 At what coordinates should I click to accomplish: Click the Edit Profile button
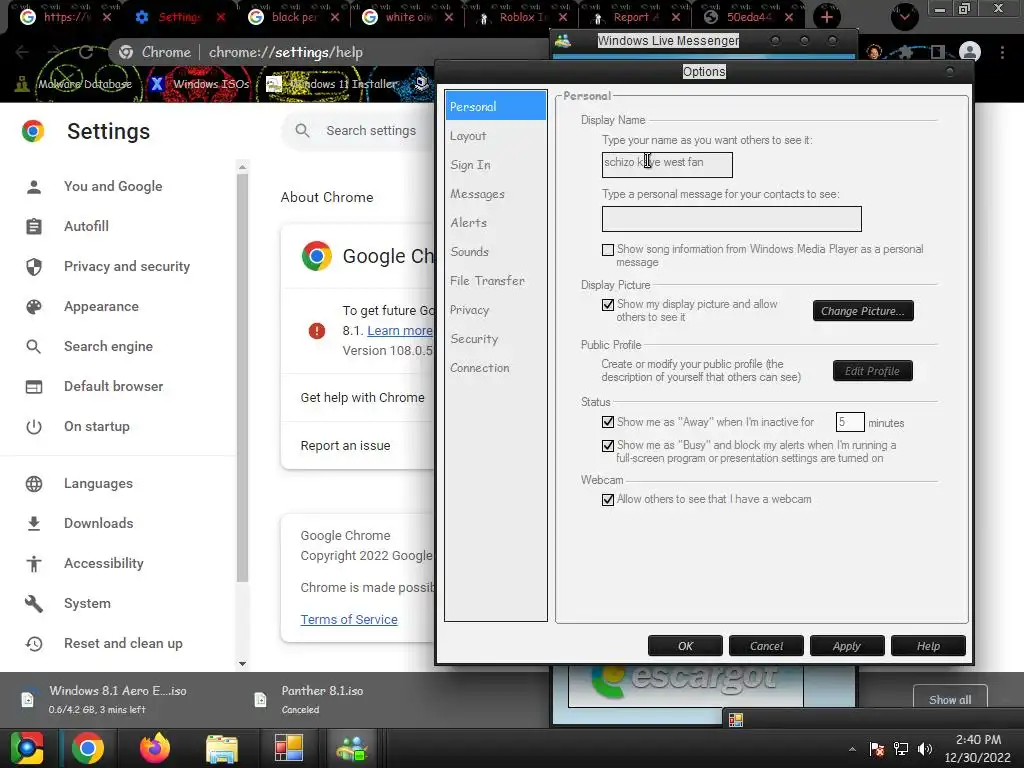point(872,371)
